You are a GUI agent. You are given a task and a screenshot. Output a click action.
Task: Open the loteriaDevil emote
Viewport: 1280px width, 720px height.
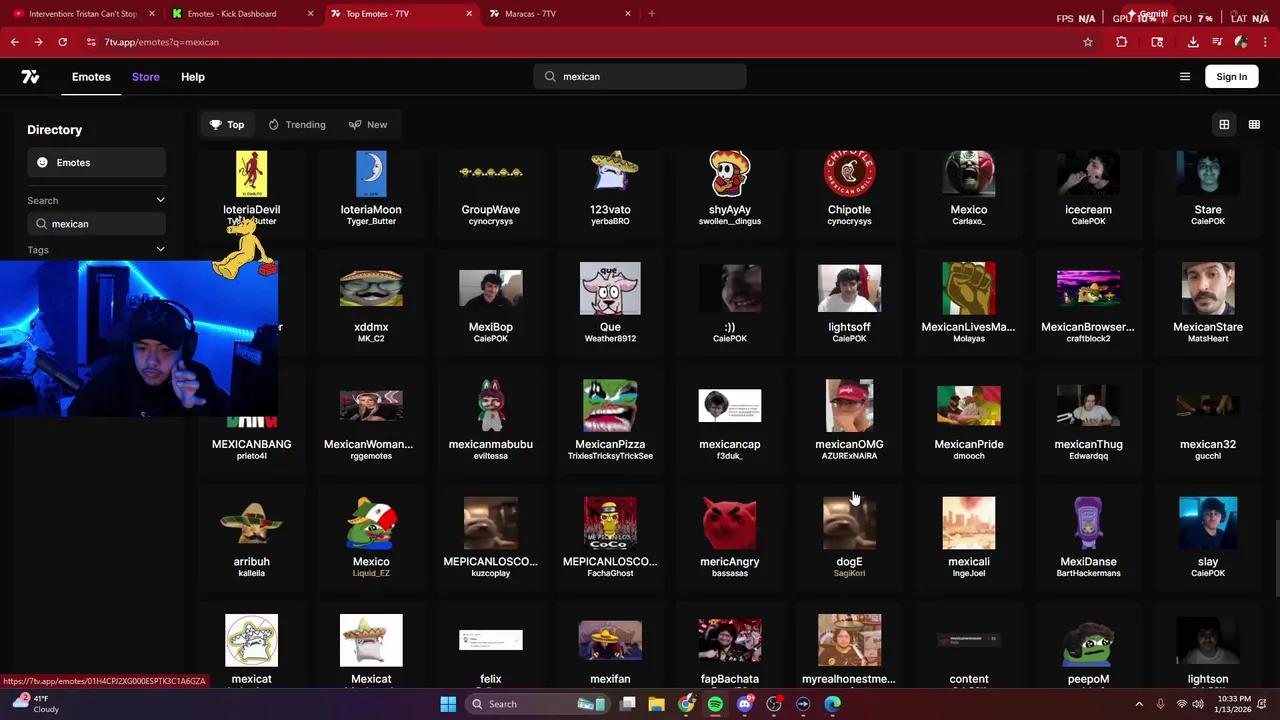click(251, 187)
